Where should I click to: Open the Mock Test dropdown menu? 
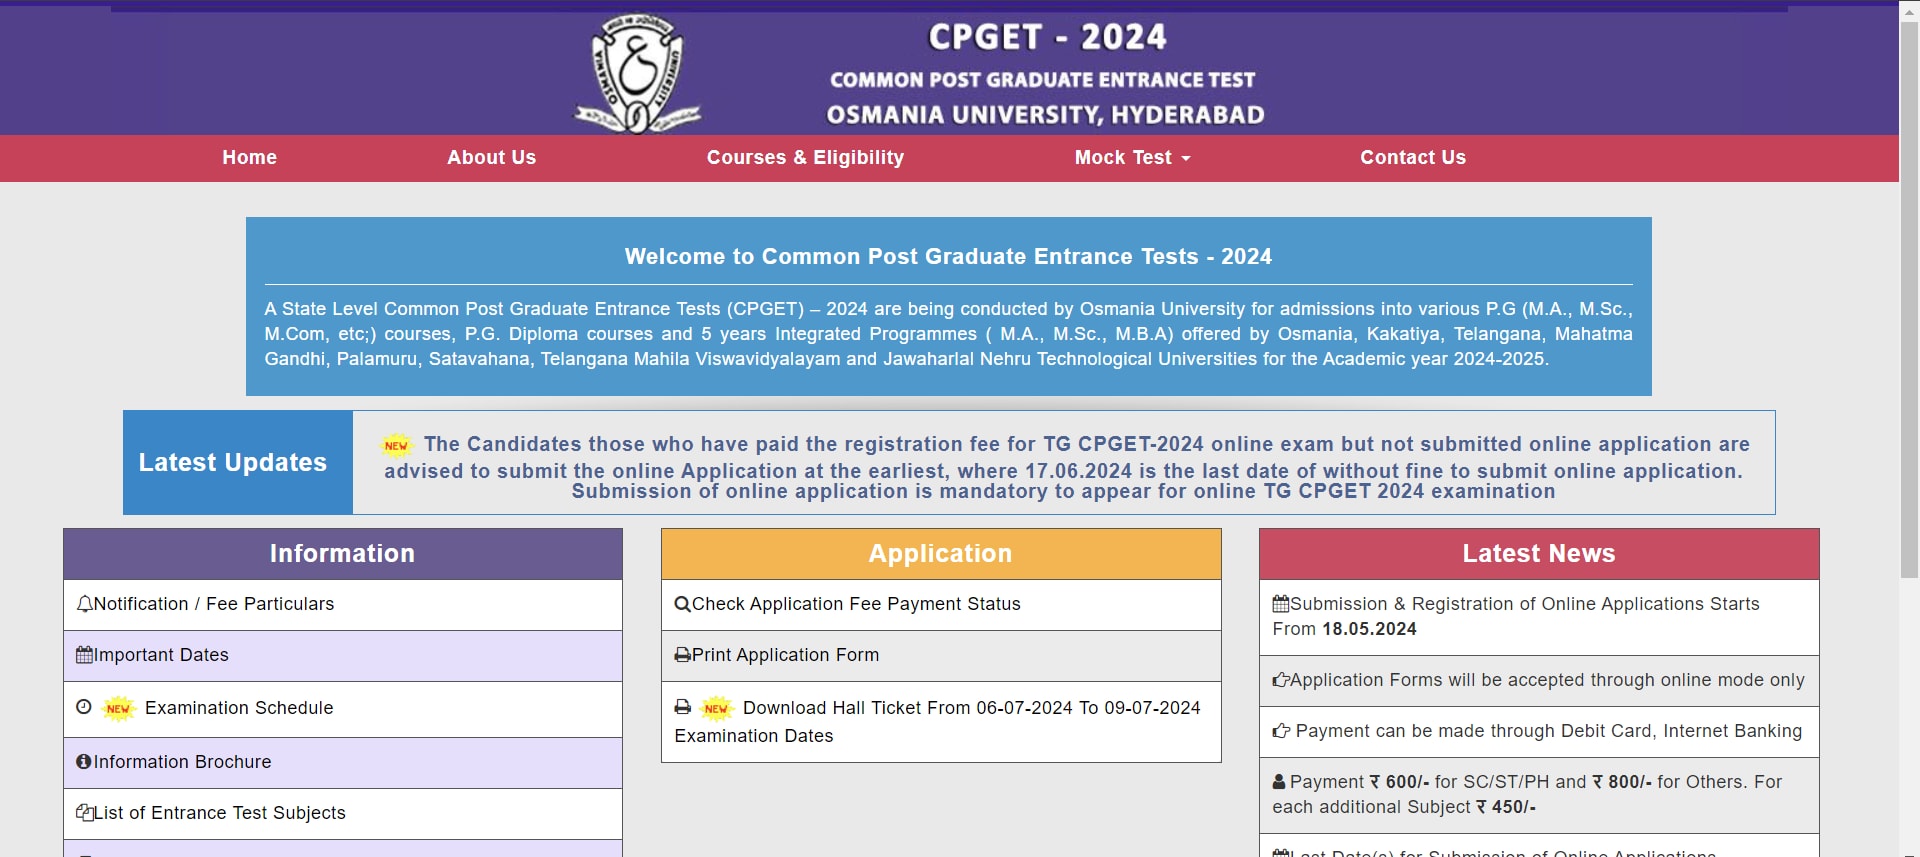point(1132,158)
